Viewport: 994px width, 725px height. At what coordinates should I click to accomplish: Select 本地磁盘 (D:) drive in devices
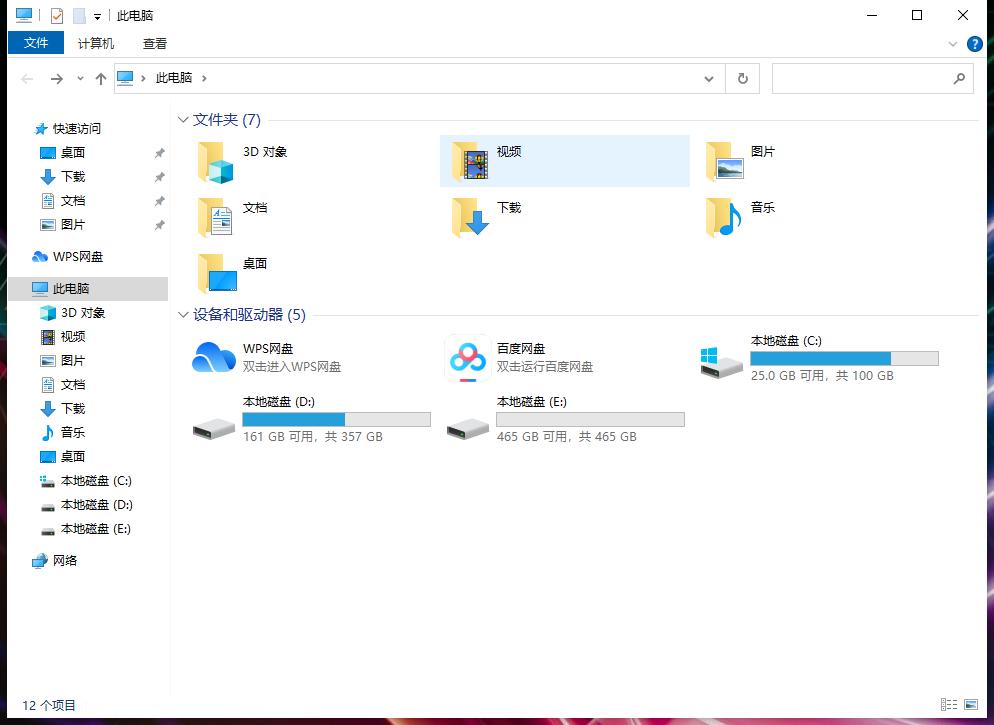(x=311, y=419)
